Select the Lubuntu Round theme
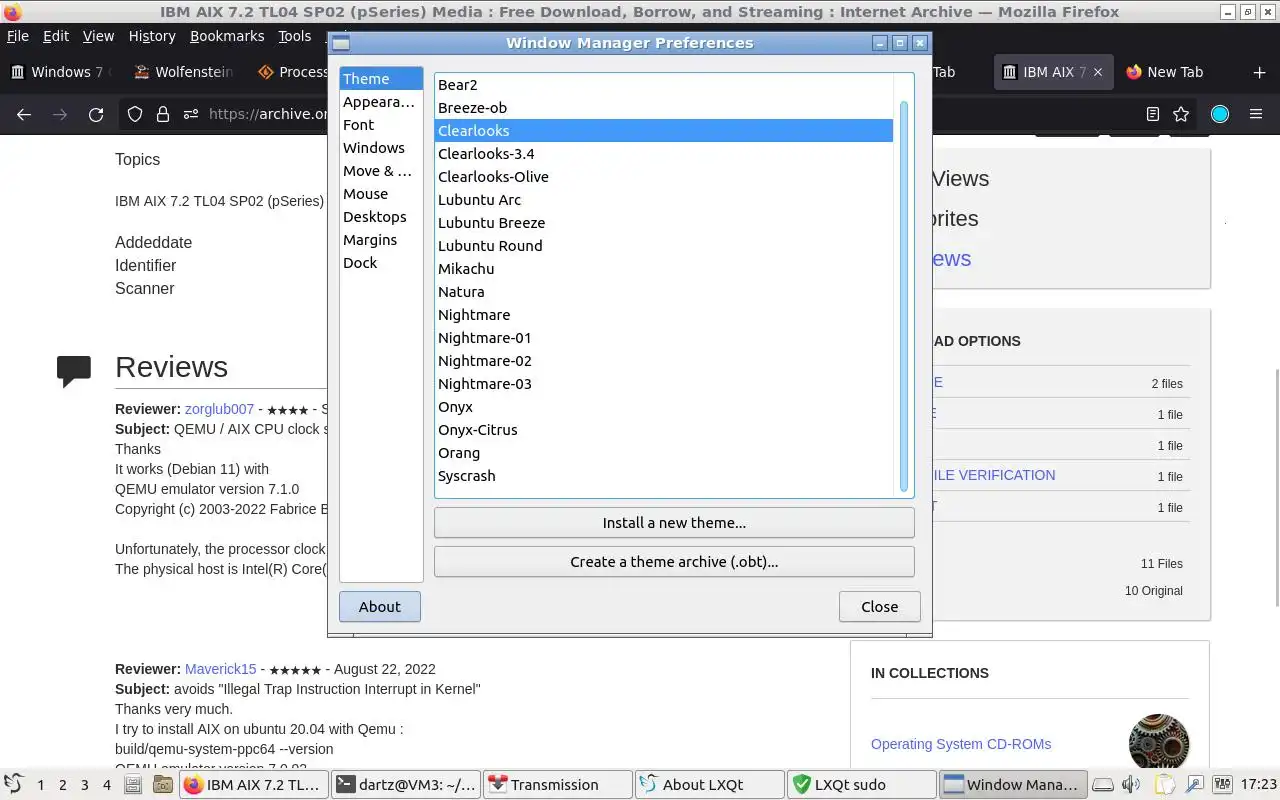This screenshot has width=1280, height=800. click(664, 246)
